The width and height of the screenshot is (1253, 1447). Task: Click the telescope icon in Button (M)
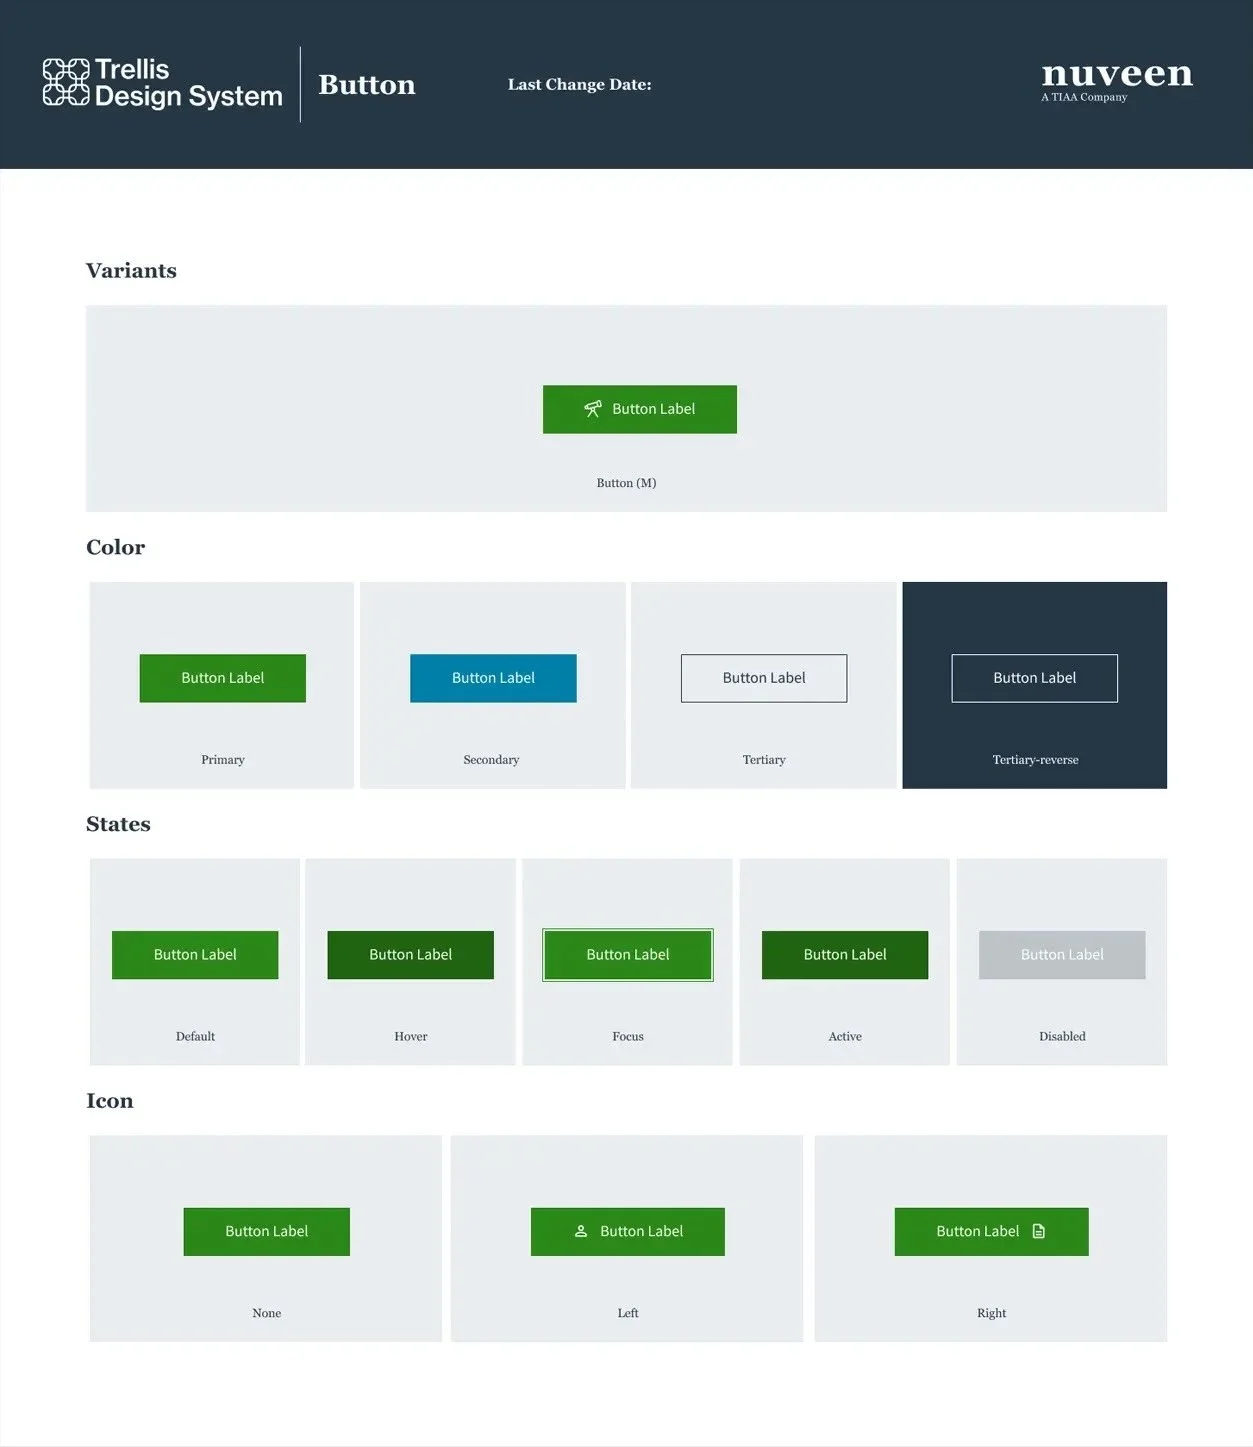(593, 409)
